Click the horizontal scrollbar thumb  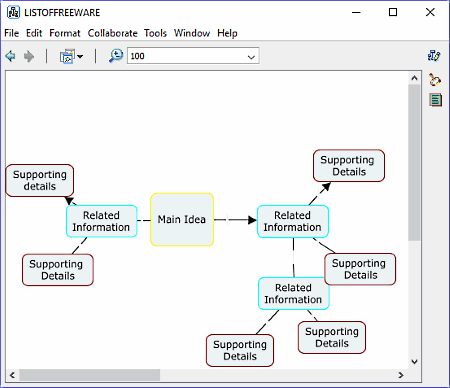(90, 375)
